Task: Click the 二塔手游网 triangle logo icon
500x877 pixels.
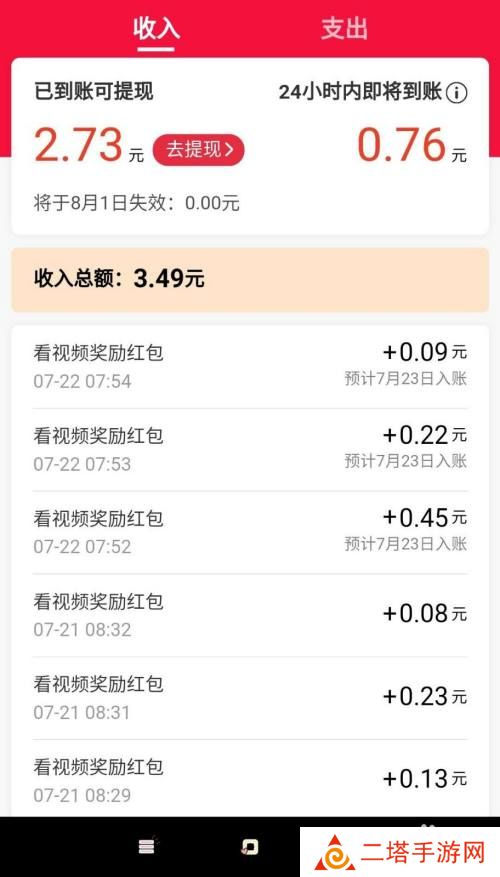Action: click(x=334, y=854)
